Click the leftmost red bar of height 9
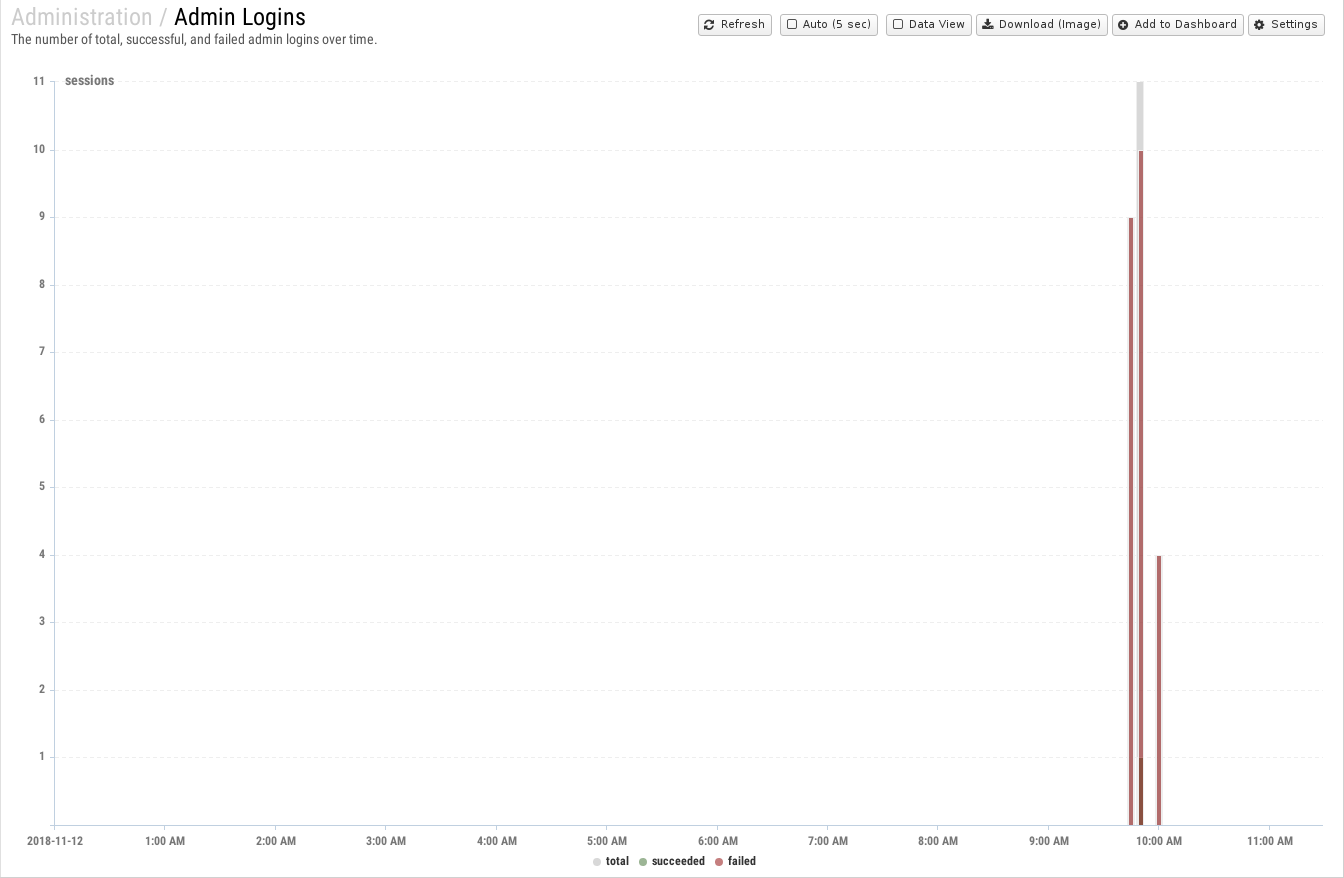The width and height of the screenshot is (1344, 878). [1131, 520]
